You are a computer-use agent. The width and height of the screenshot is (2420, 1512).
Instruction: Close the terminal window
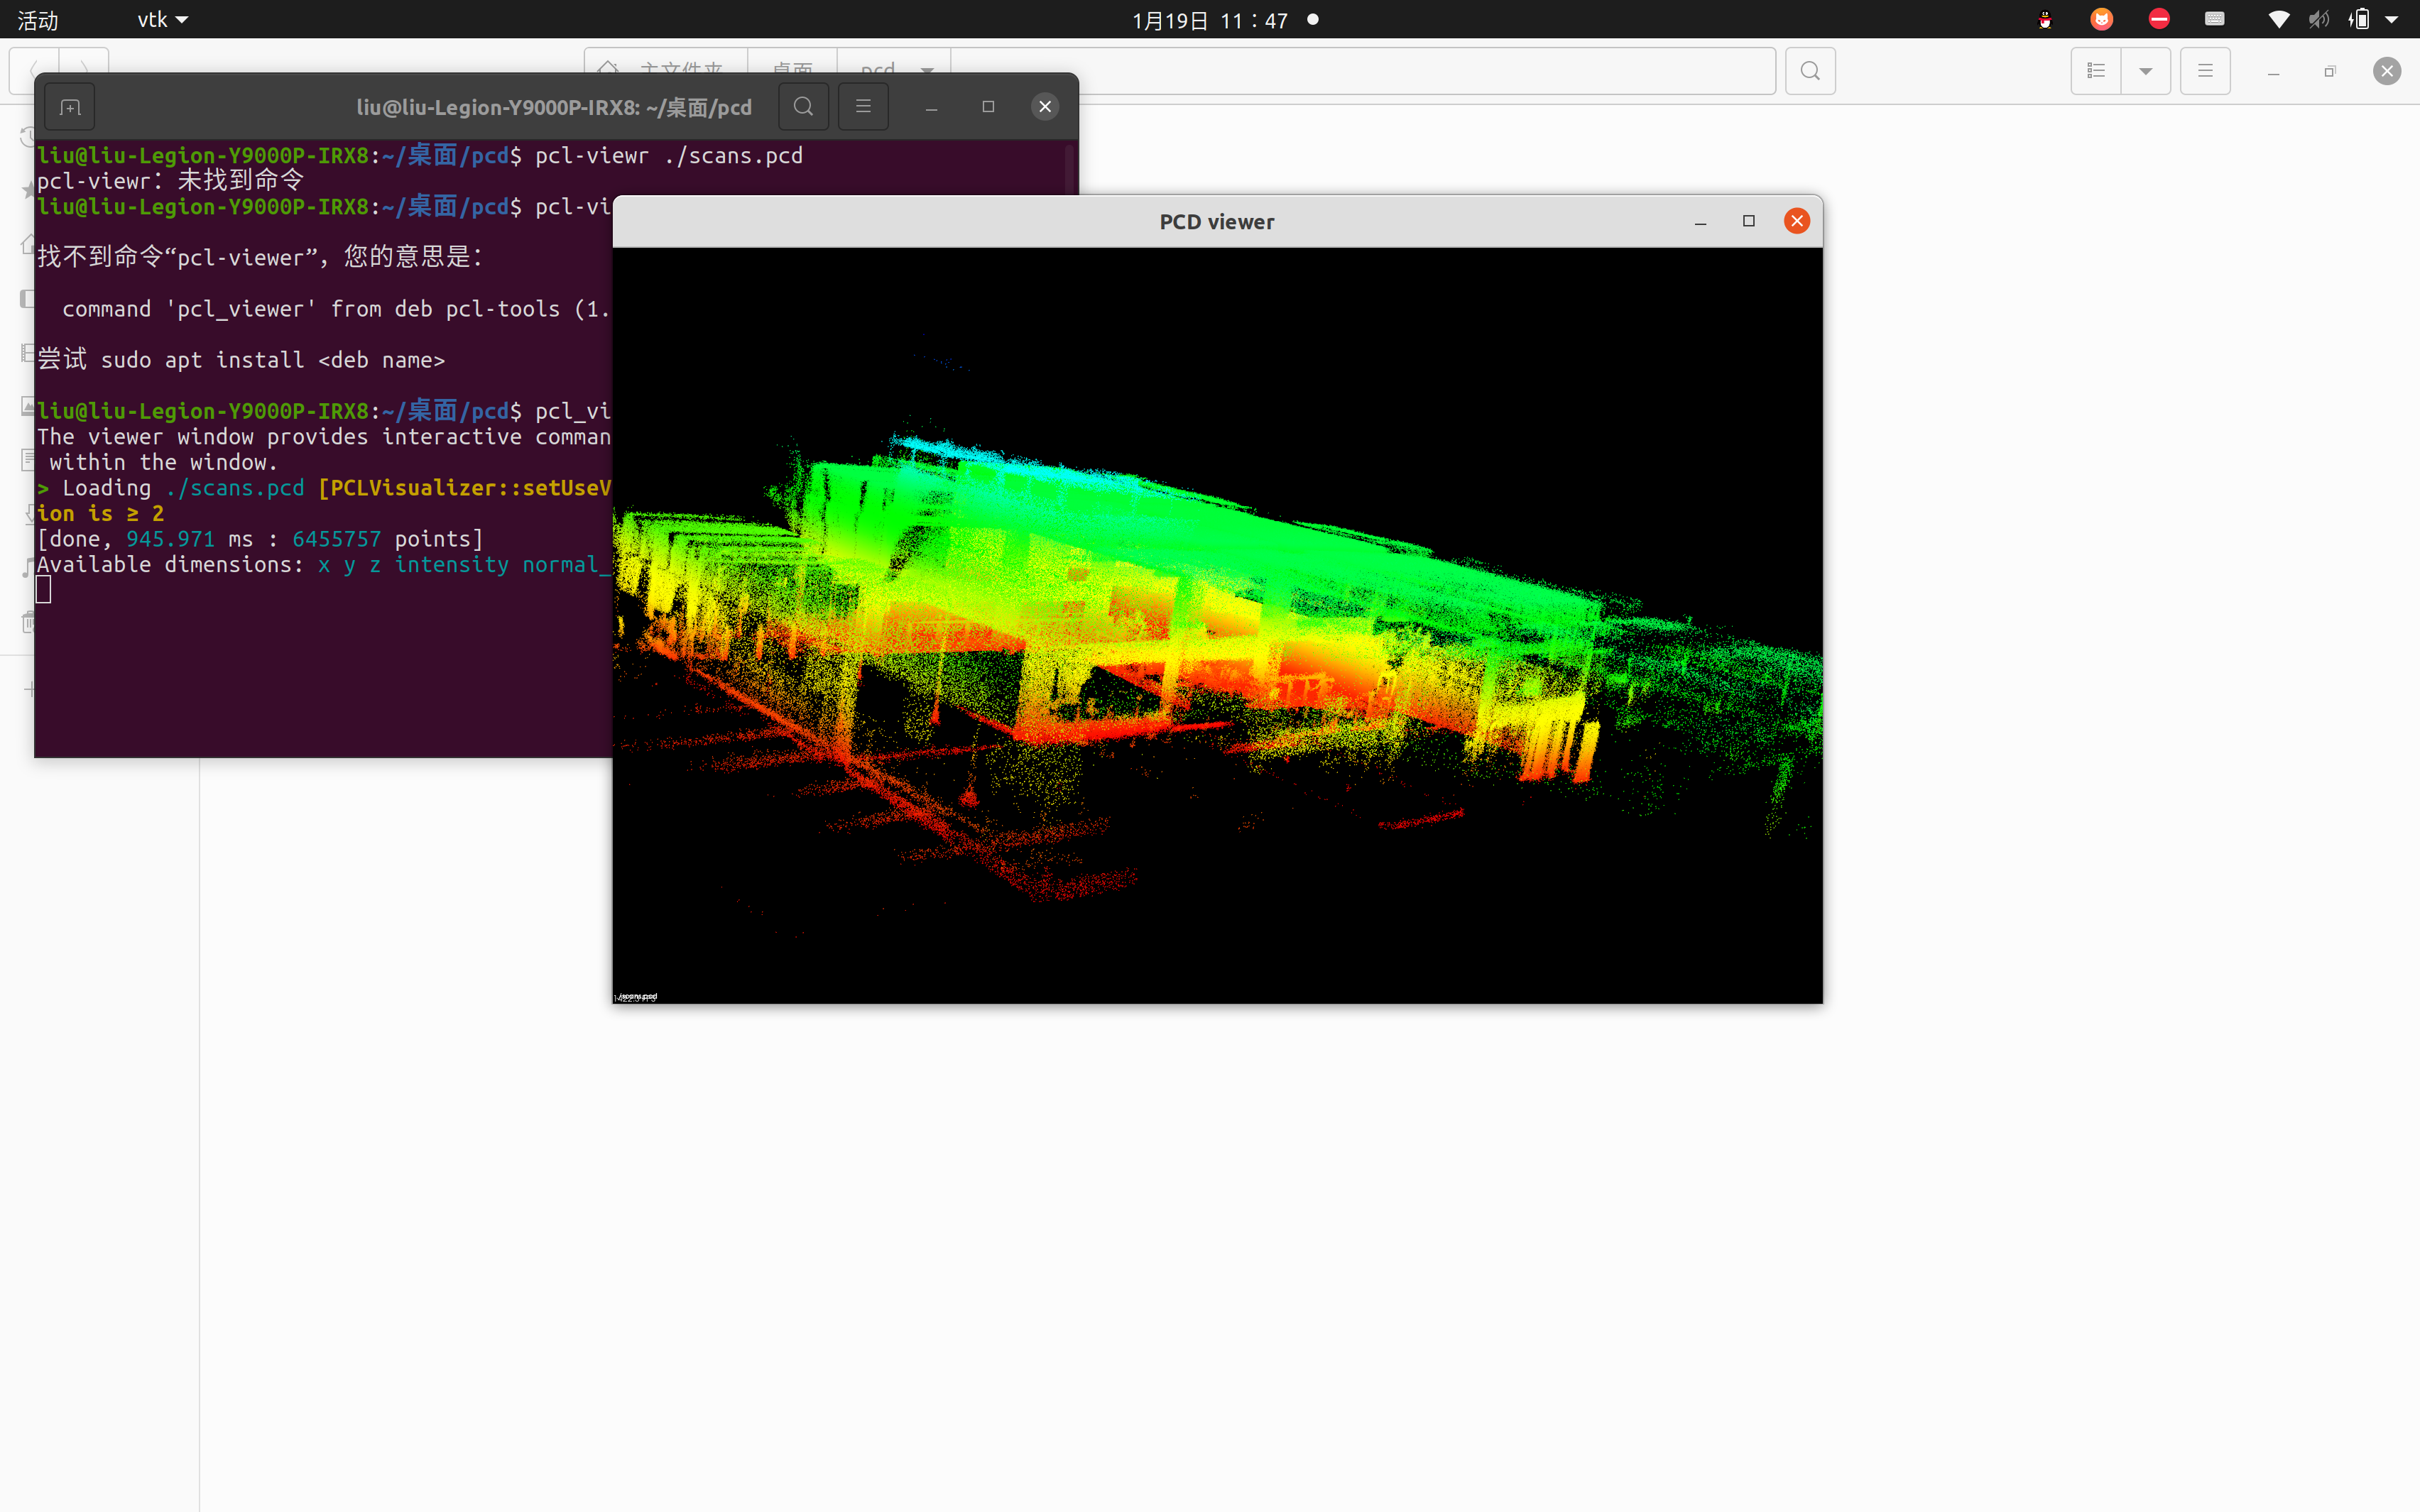pyautogui.click(x=1045, y=107)
